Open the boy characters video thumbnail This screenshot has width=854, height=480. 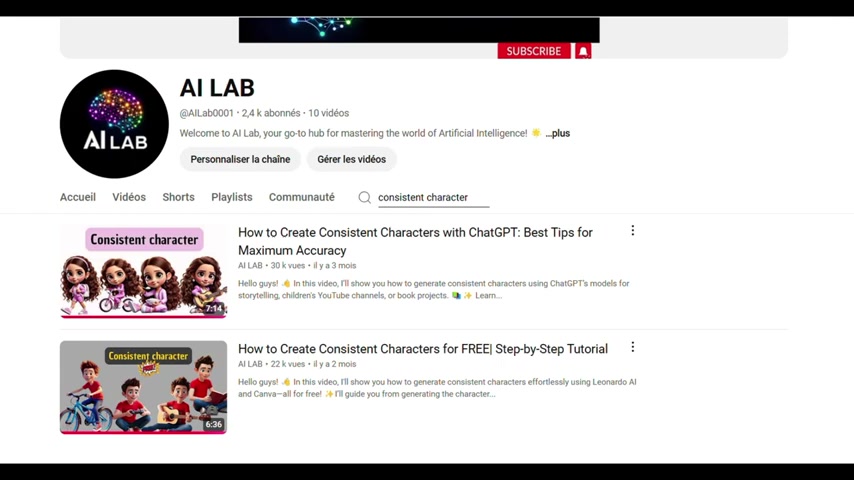(143, 387)
